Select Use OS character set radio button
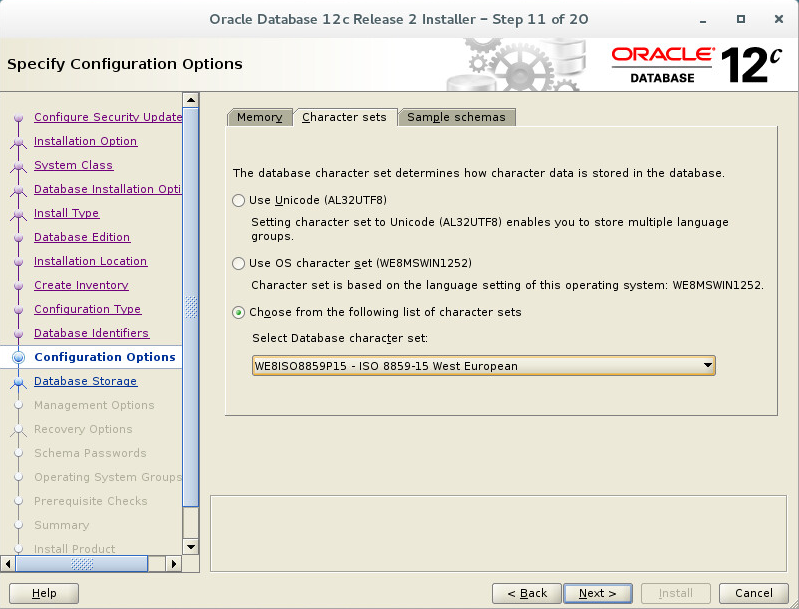This screenshot has width=799, height=609. pos(238,263)
